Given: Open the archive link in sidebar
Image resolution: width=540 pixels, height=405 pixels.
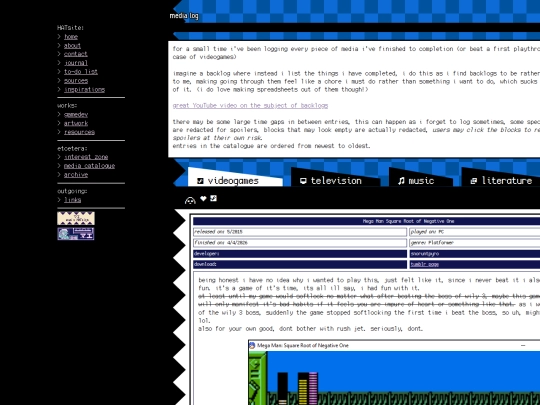Looking at the screenshot, I should click(76, 175).
